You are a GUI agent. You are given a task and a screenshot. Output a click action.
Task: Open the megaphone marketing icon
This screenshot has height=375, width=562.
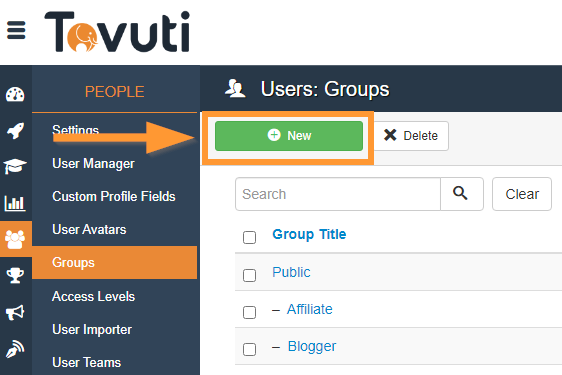15,312
